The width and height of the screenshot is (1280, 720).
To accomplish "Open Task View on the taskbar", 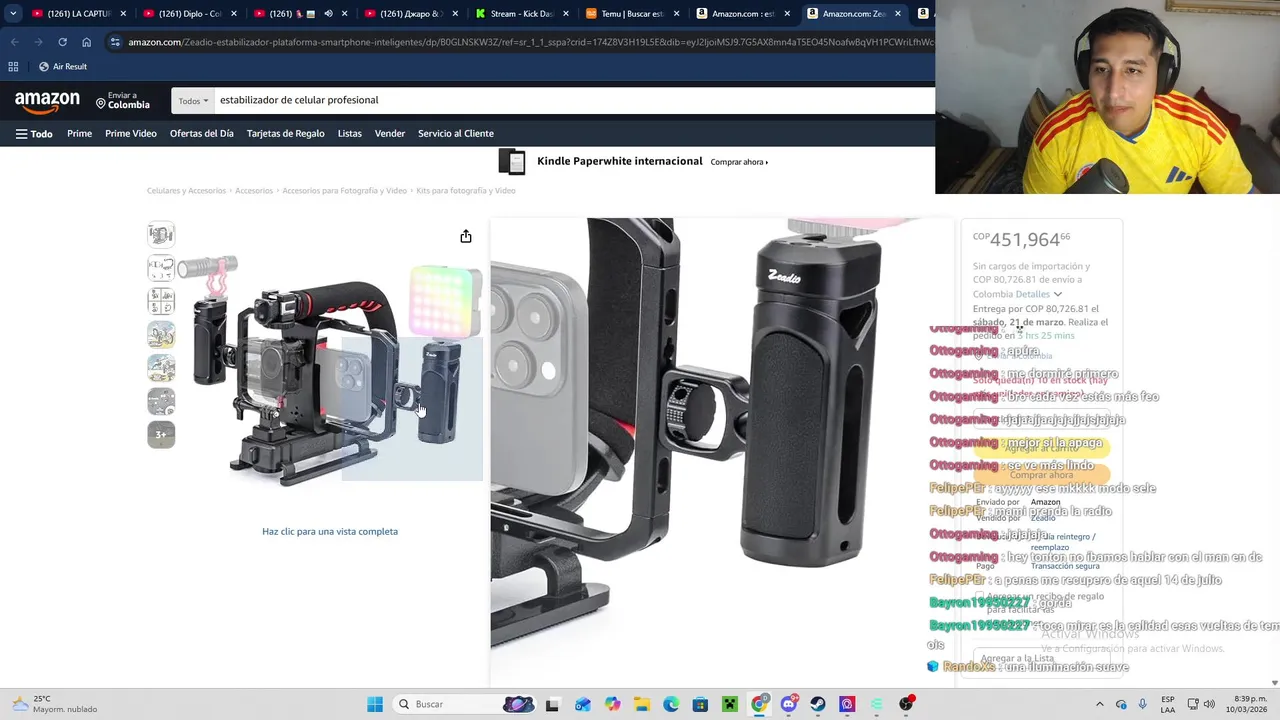I will [x=552, y=704].
